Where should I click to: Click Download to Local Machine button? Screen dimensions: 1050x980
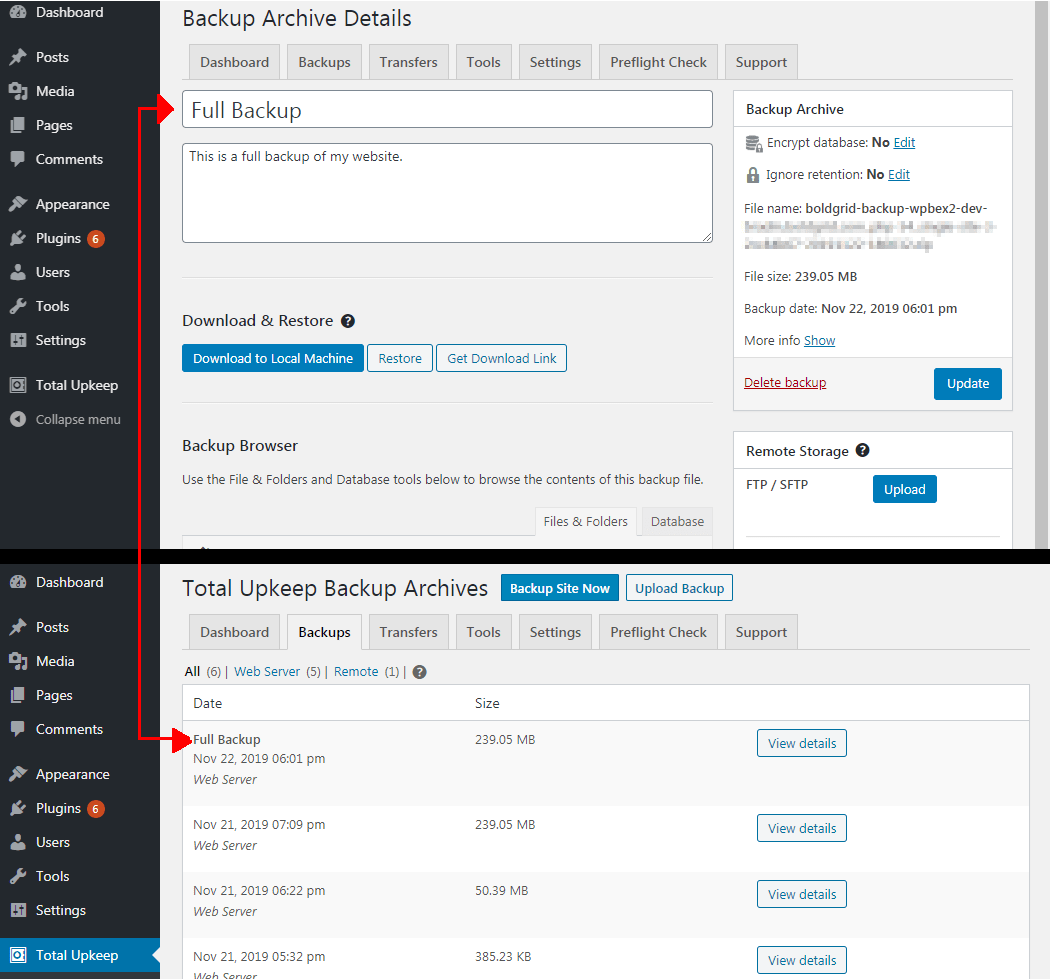[273, 358]
